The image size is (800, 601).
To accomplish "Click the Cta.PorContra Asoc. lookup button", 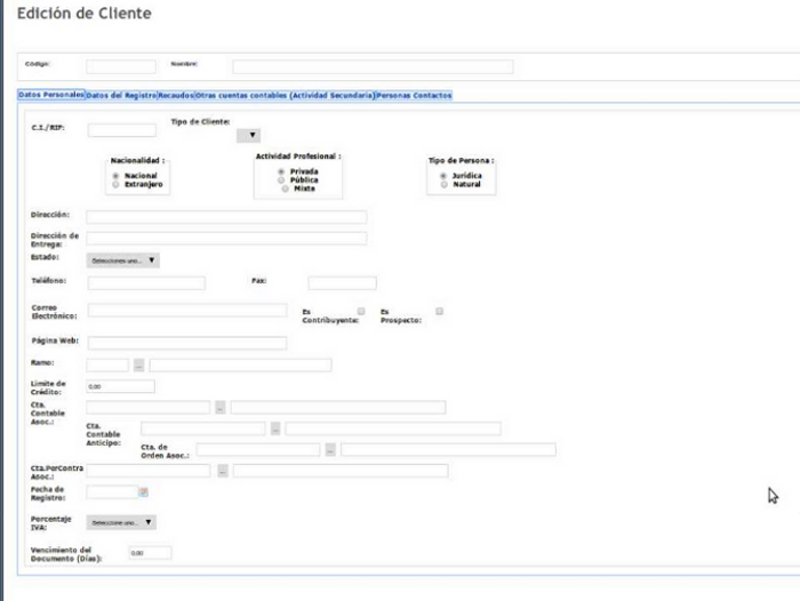I will click(223, 470).
